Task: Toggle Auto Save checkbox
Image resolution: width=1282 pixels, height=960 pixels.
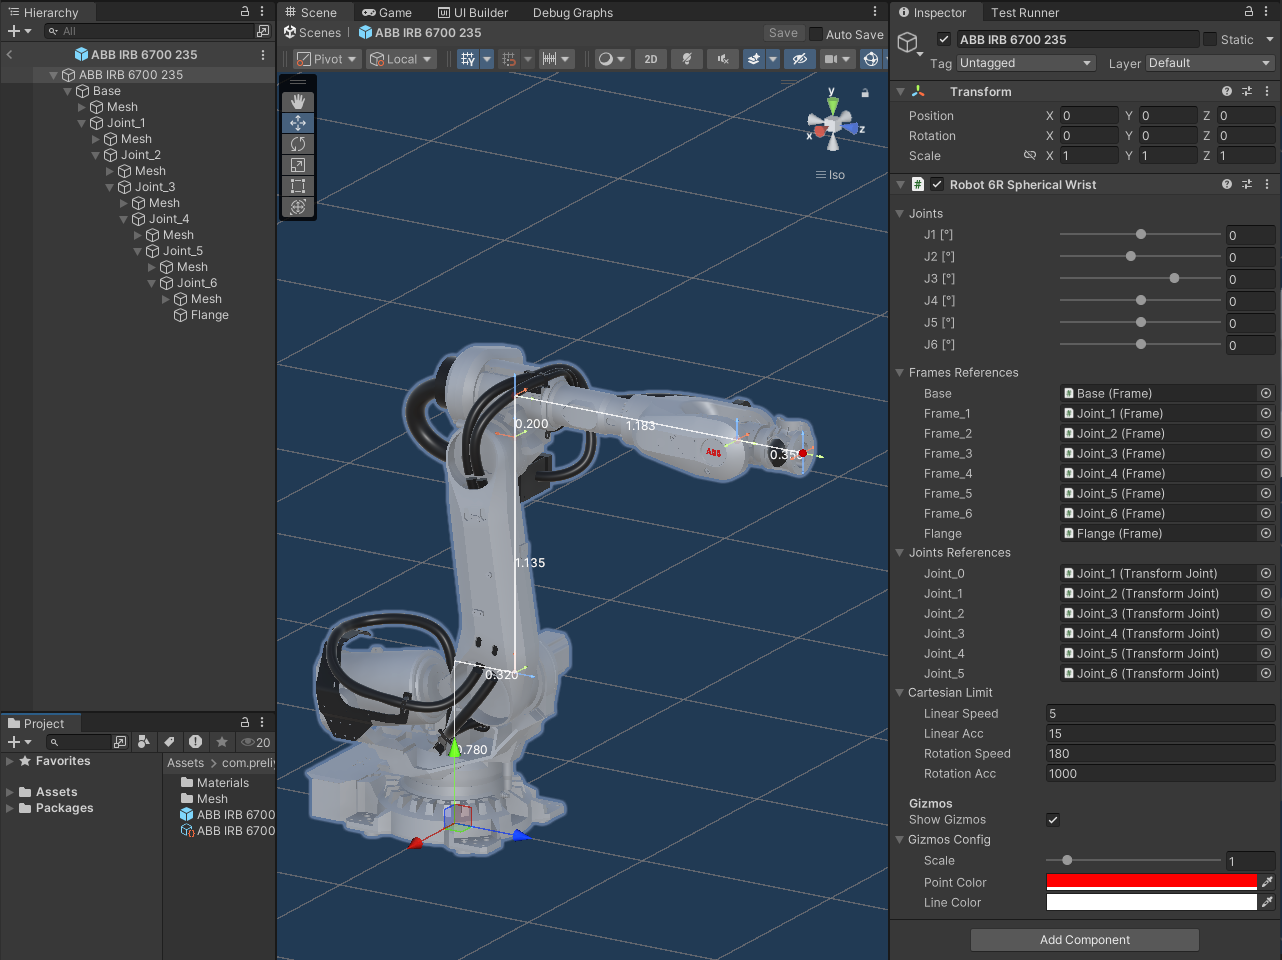Action: [816, 34]
